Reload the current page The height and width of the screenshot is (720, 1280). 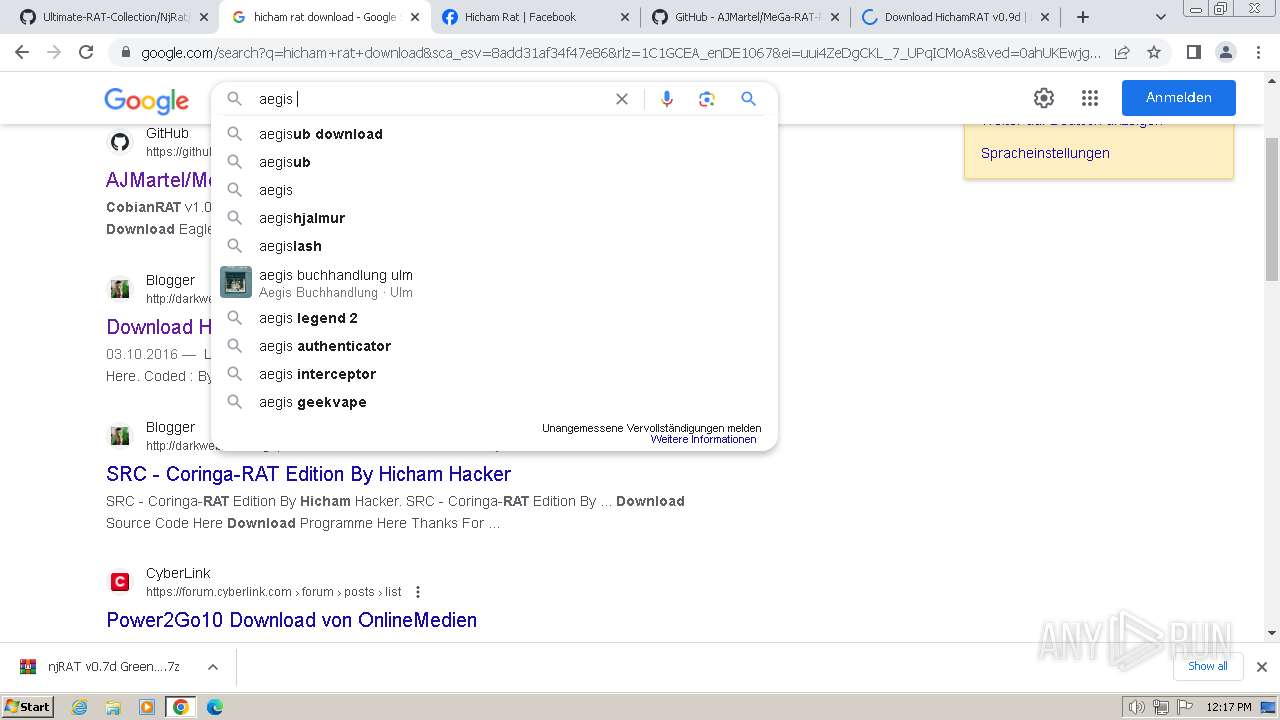click(86, 52)
